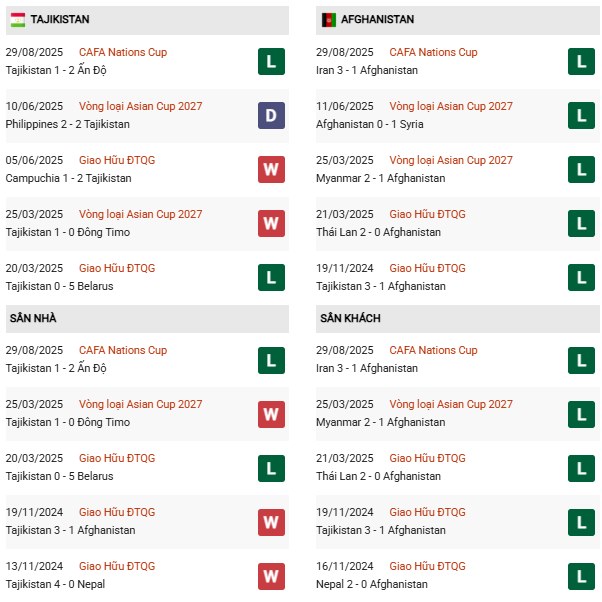
Task: Click the L badge for Nepal 2-0 Afghanistan
Action: pos(581,575)
